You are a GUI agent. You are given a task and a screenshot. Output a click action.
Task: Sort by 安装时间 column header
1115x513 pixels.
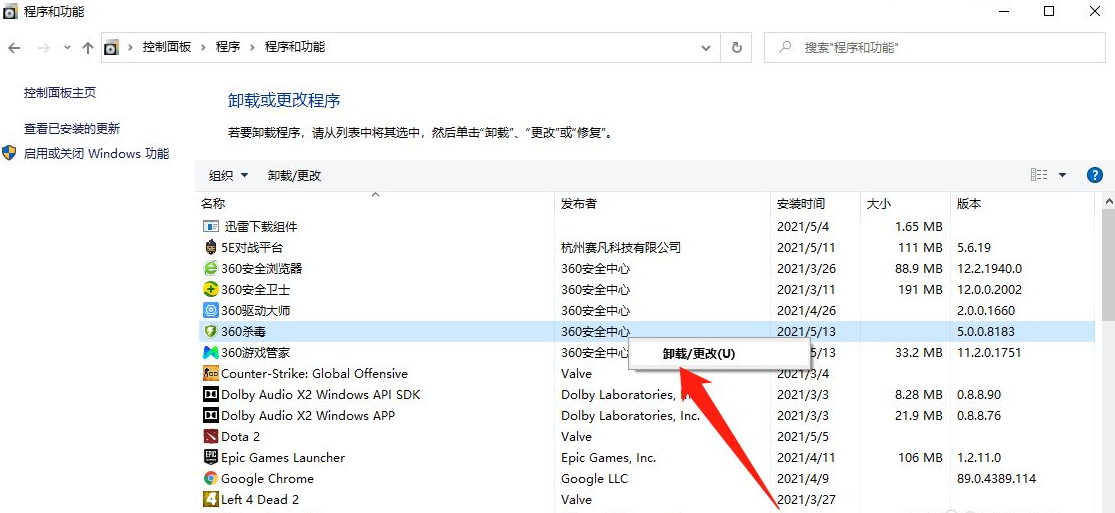[x=801, y=203]
